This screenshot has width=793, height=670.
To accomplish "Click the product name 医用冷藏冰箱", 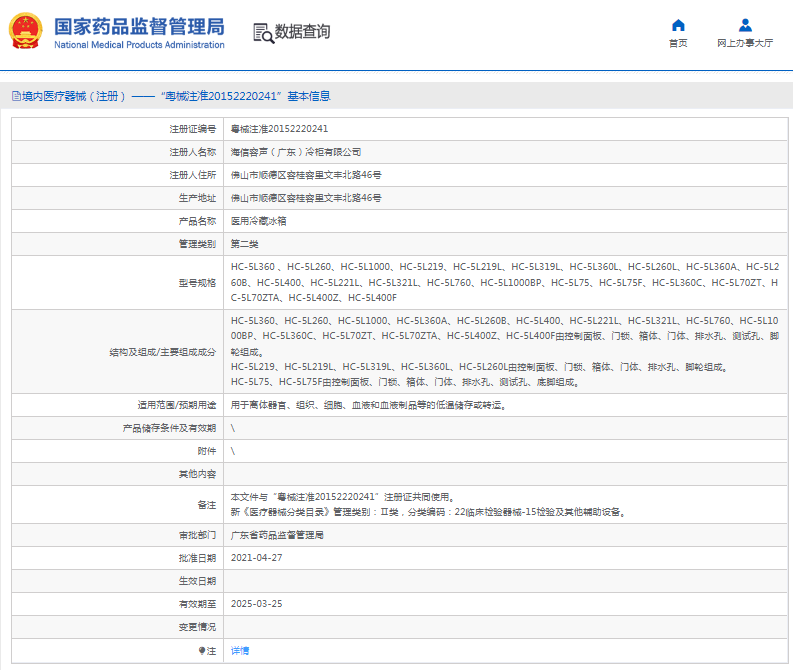I will pyautogui.click(x=258, y=221).
